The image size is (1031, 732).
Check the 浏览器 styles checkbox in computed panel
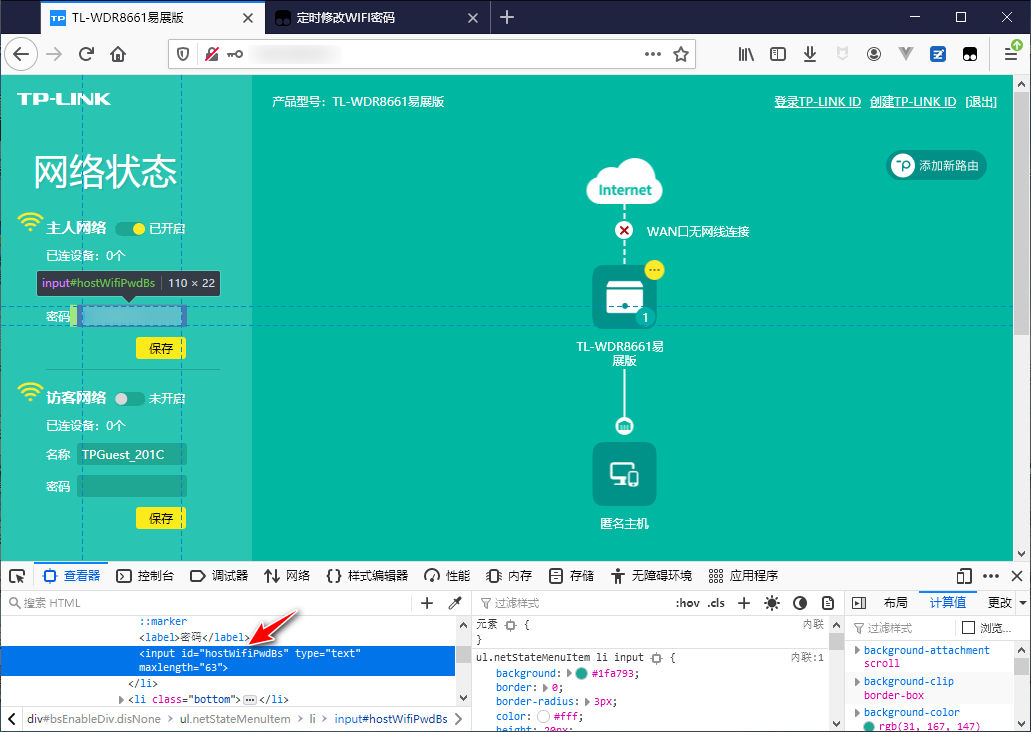[x=969, y=628]
